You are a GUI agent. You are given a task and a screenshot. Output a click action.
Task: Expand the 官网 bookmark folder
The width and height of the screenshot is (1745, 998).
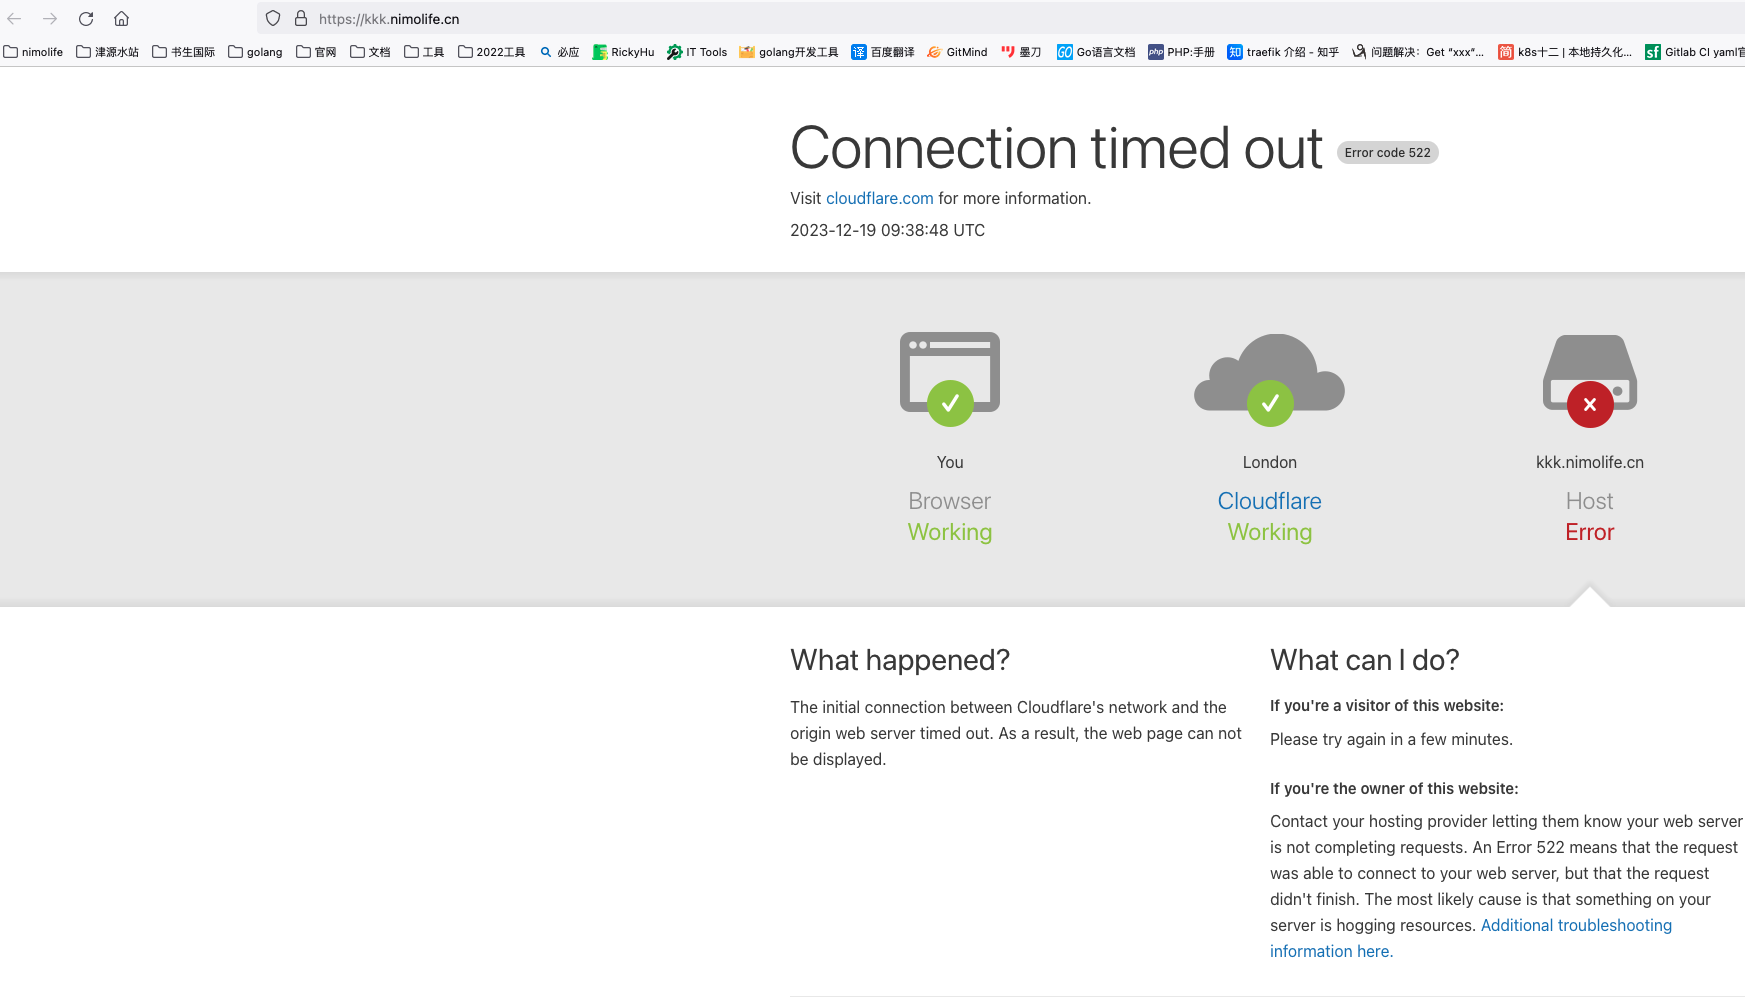coord(316,52)
